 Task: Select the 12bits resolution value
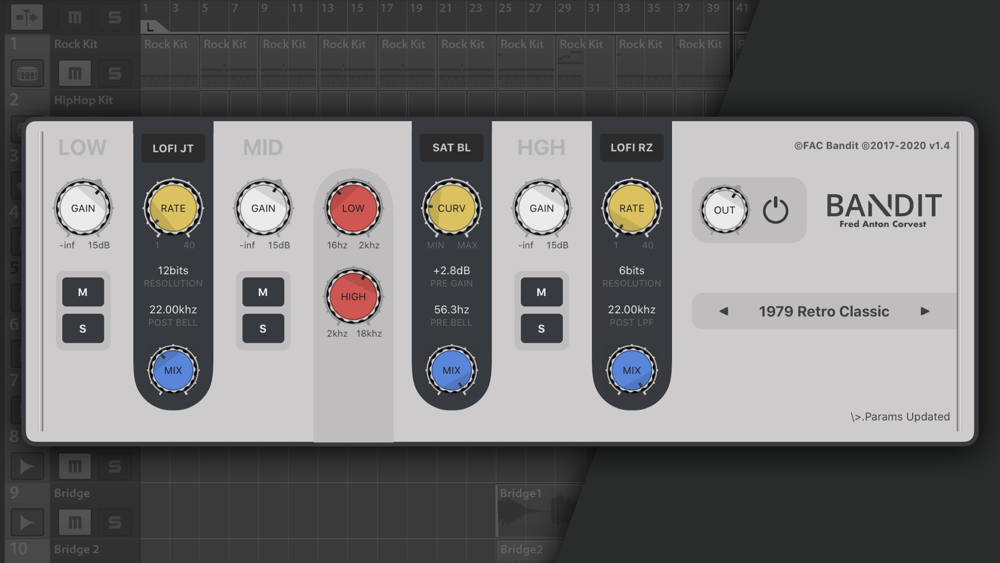[x=173, y=270]
